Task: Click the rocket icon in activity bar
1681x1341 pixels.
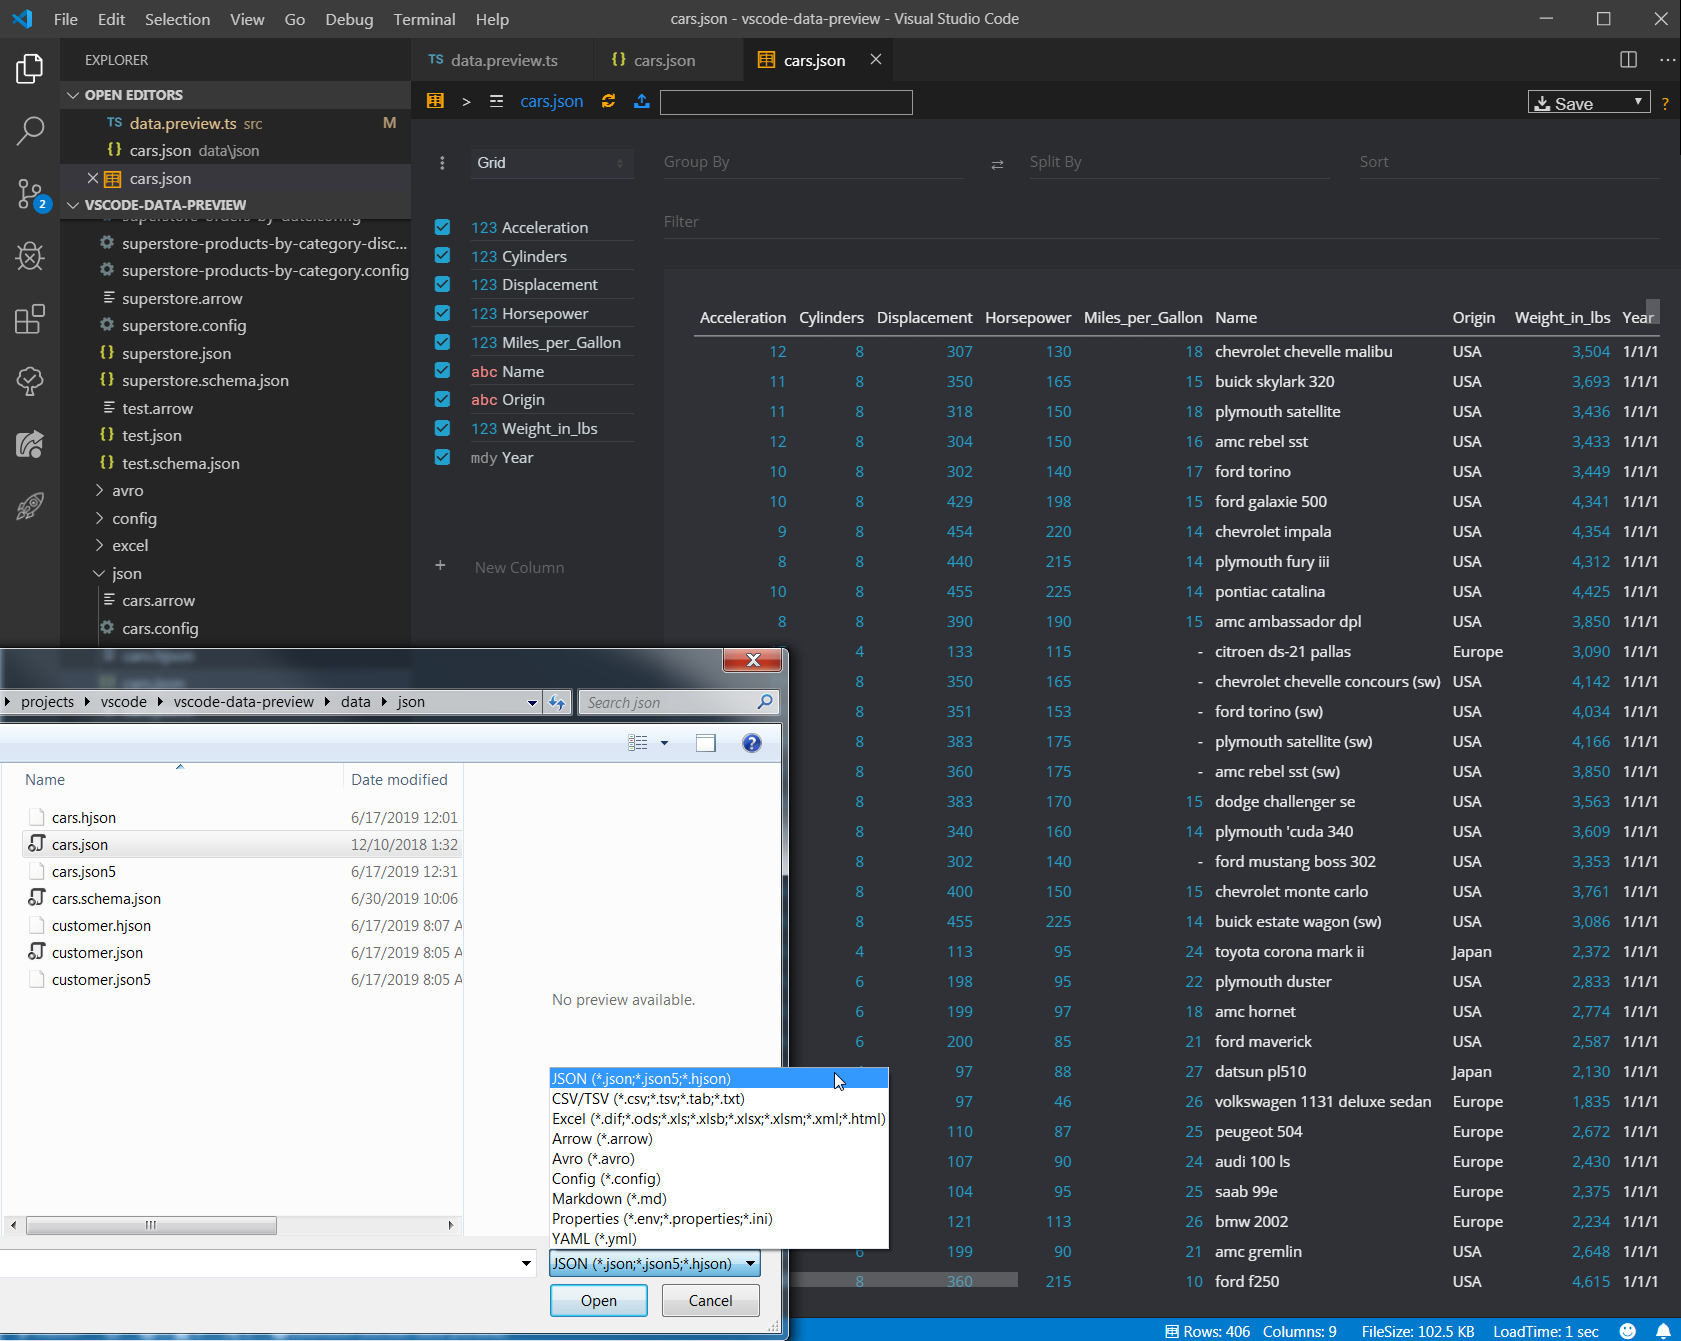Action: (30, 506)
